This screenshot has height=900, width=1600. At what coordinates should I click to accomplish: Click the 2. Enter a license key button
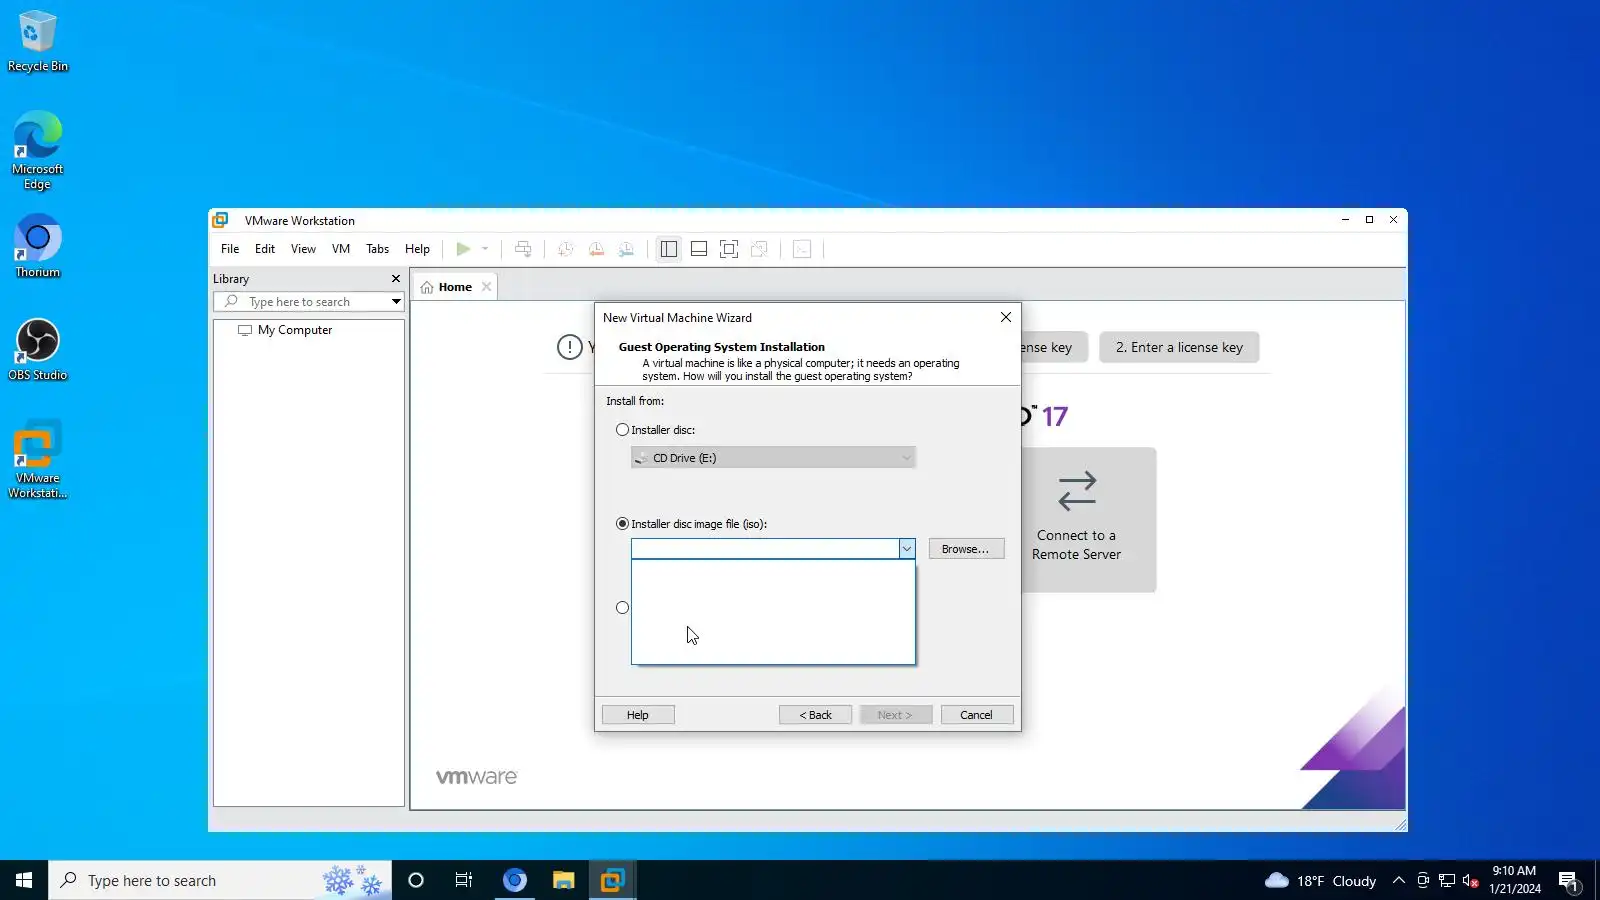tap(1179, 348)
